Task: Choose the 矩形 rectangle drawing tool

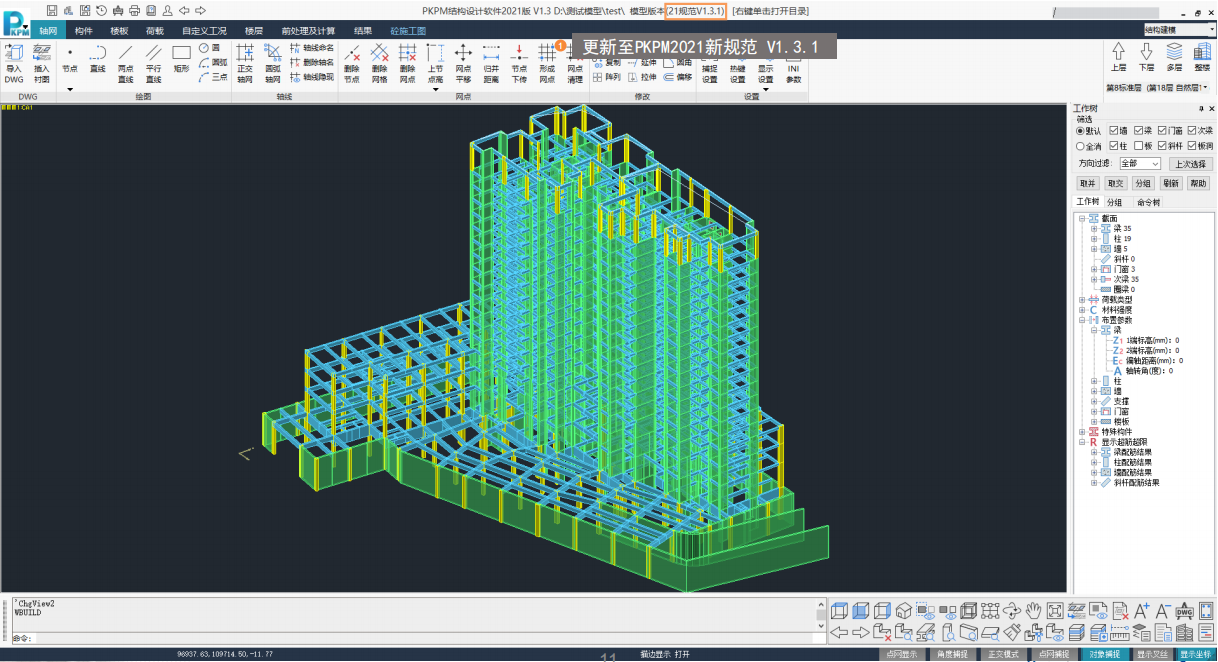Action: pyautogui.click(x=181, y=60)
